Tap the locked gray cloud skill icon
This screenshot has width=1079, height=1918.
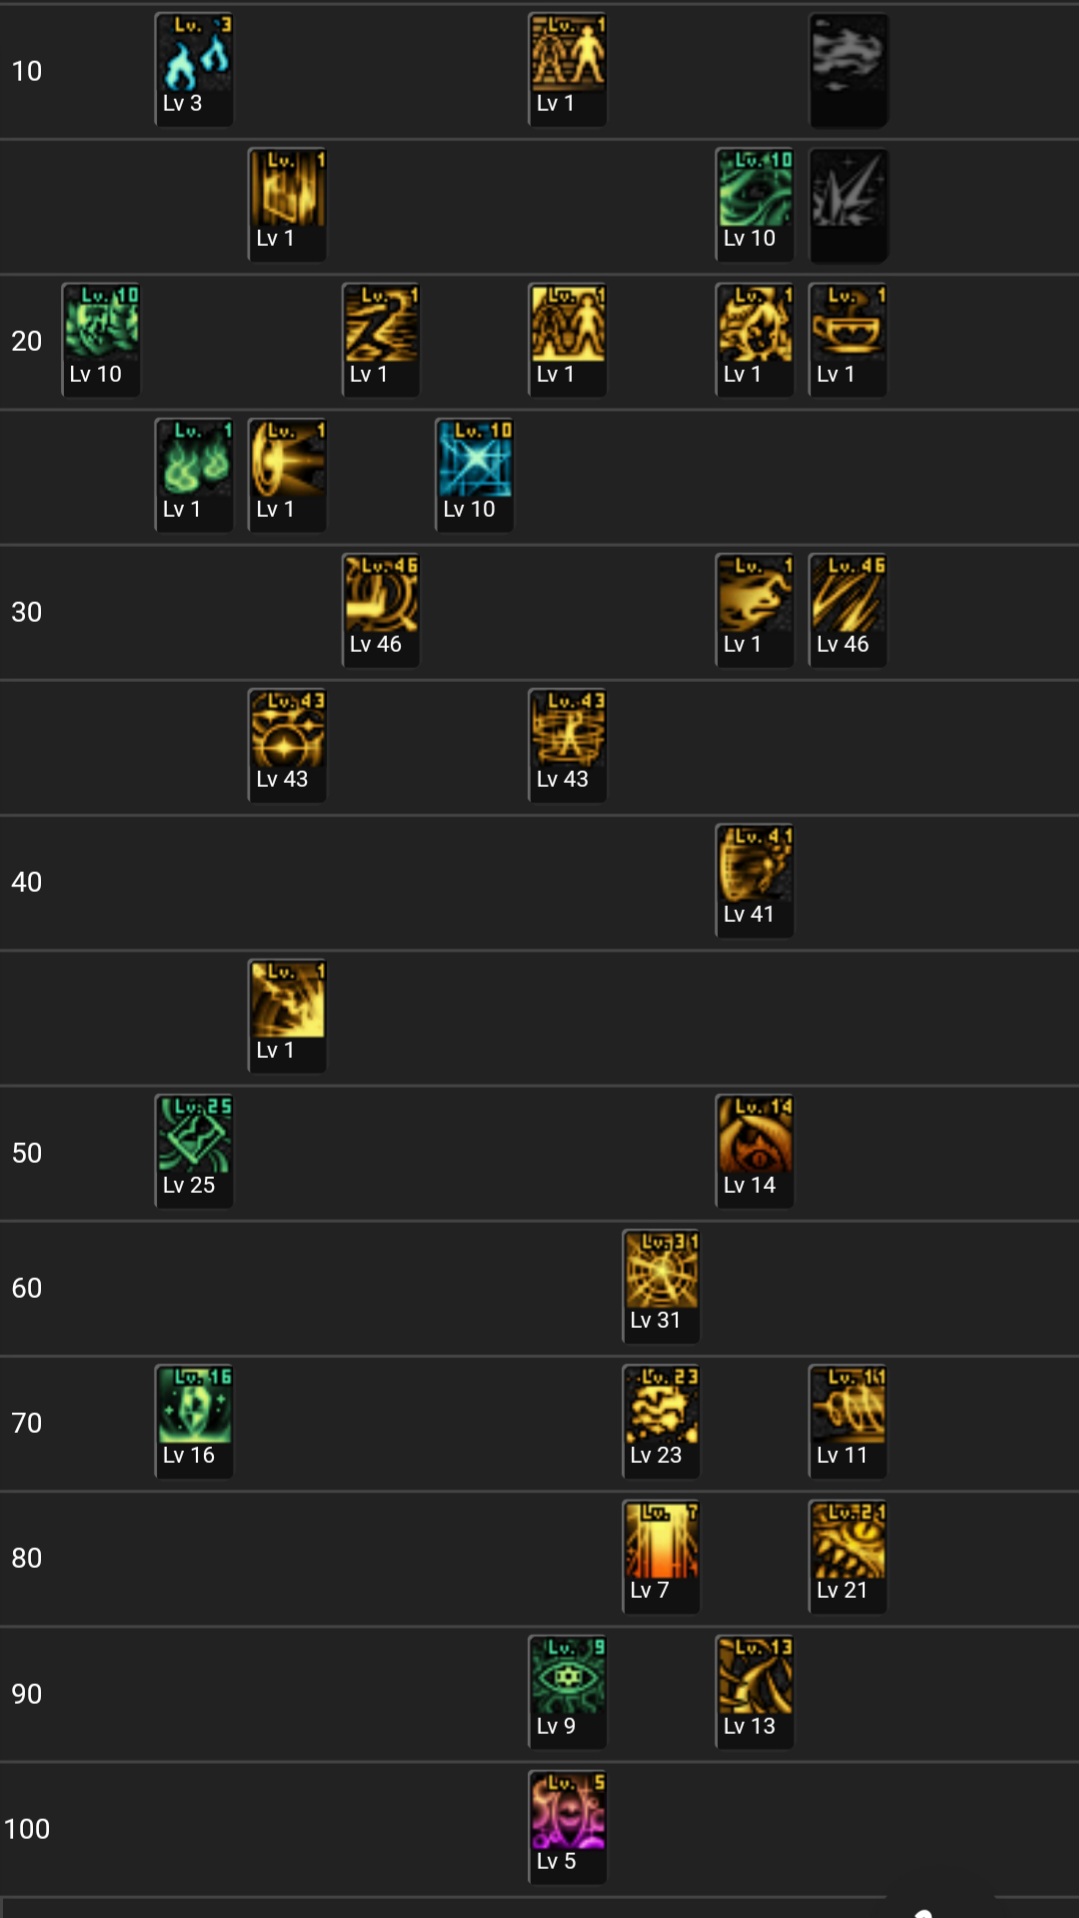pos(848,70)
